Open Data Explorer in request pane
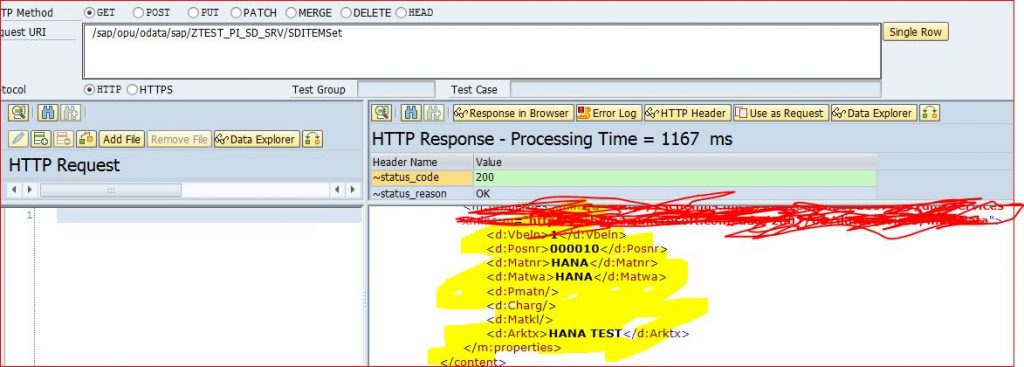Image resolution: width=1024 pixels, height=367 pixels. click(257, 139)
